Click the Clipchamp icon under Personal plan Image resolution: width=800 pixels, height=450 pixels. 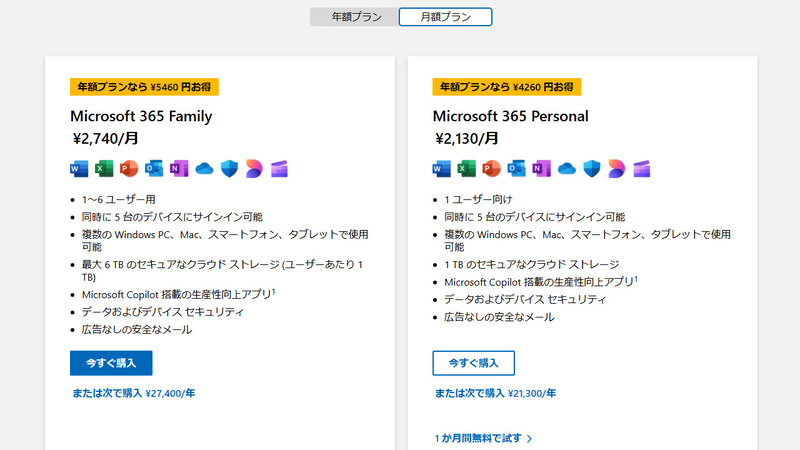641,168
